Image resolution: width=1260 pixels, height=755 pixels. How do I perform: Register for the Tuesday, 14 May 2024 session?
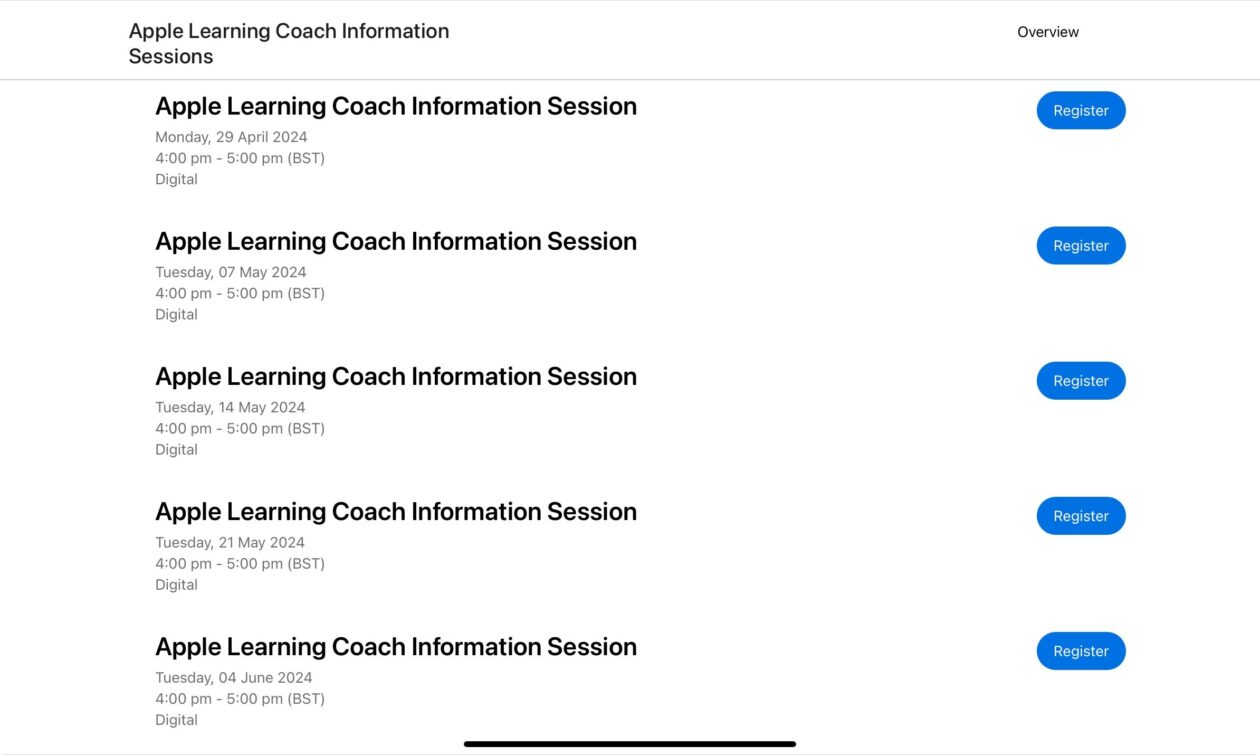tap(1080, 380)
